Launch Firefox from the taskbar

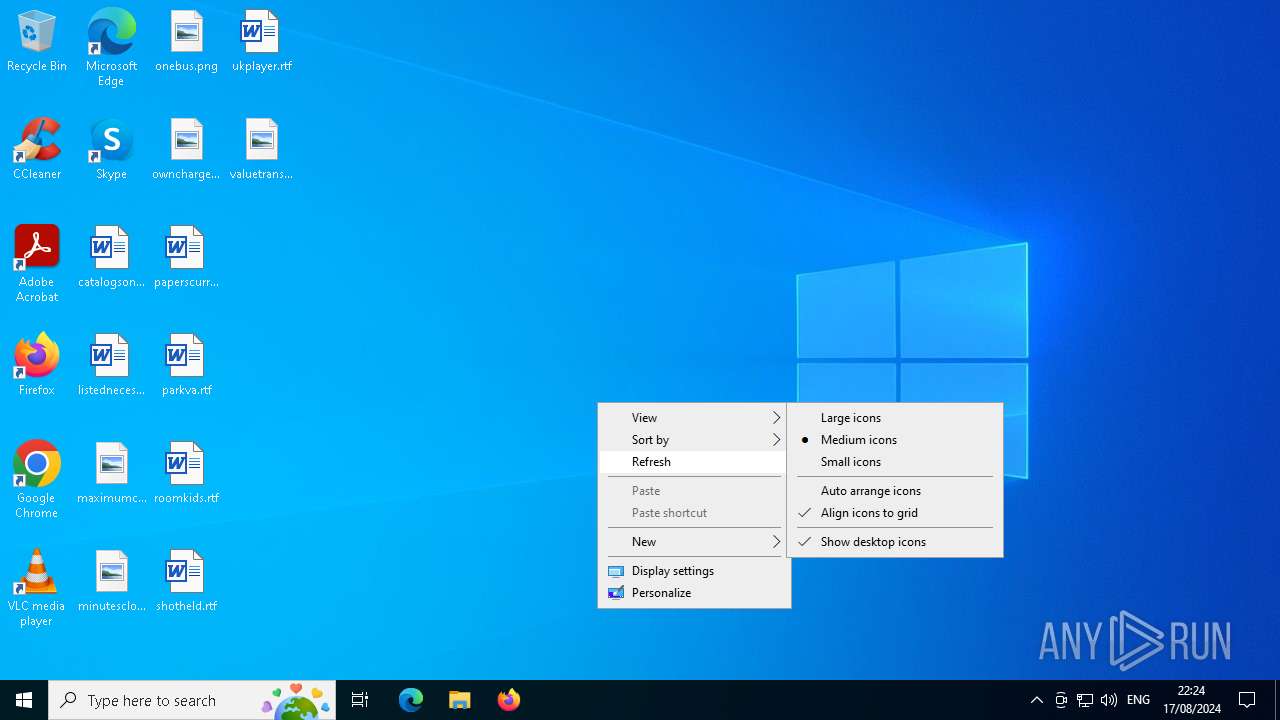509,700
